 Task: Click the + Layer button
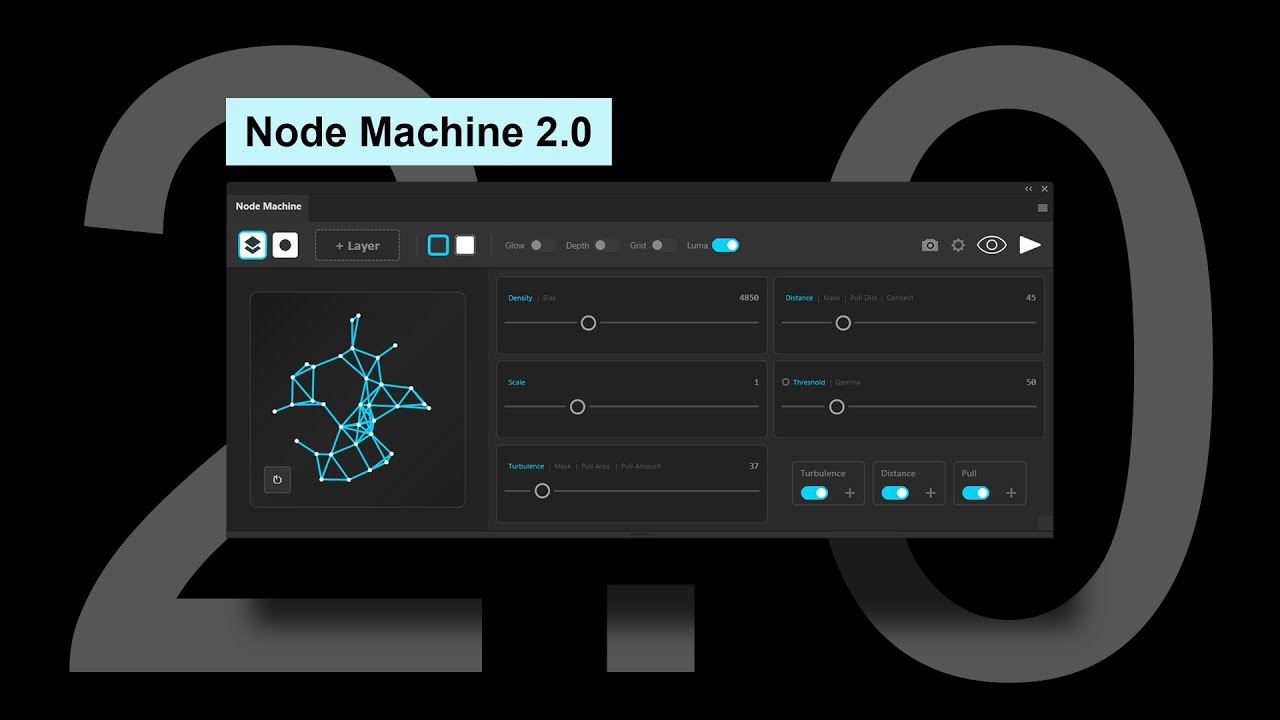(357, 245)
